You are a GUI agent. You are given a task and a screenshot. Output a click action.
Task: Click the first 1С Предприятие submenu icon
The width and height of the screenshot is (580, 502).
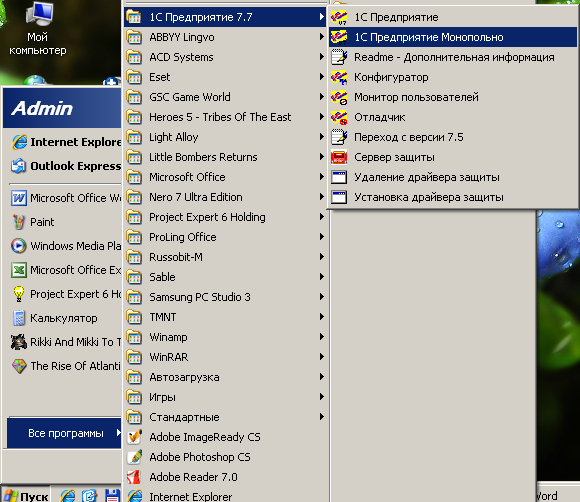point(339,17)
